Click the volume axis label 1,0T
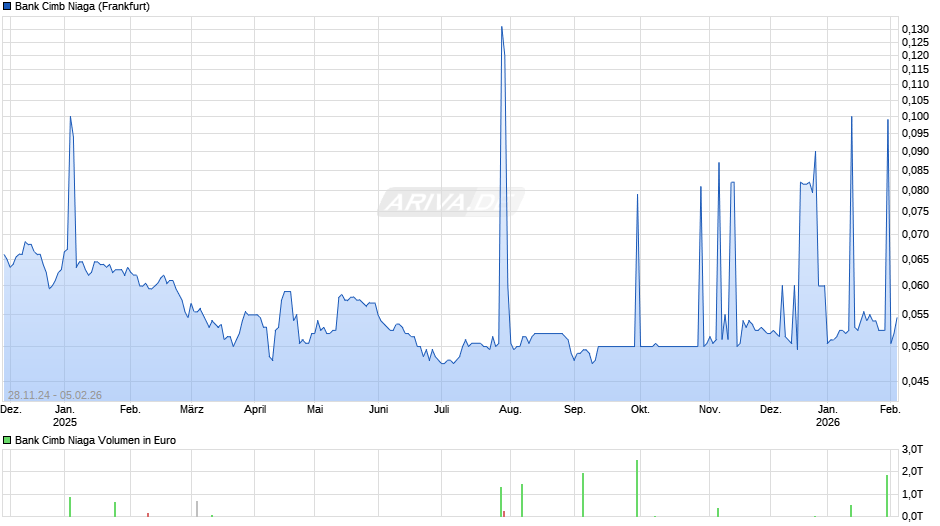Image resolution: width=940 pixels, height=526 pixels. point(912,494)
